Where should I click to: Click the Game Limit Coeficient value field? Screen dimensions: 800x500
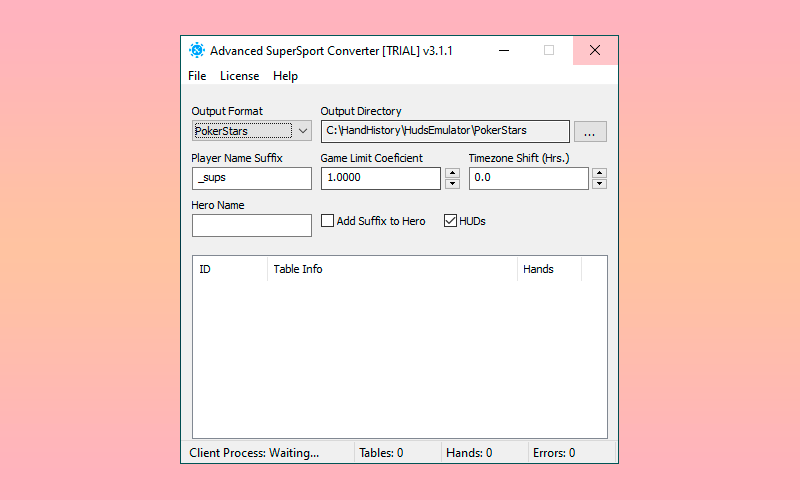(x=380, y=178)
